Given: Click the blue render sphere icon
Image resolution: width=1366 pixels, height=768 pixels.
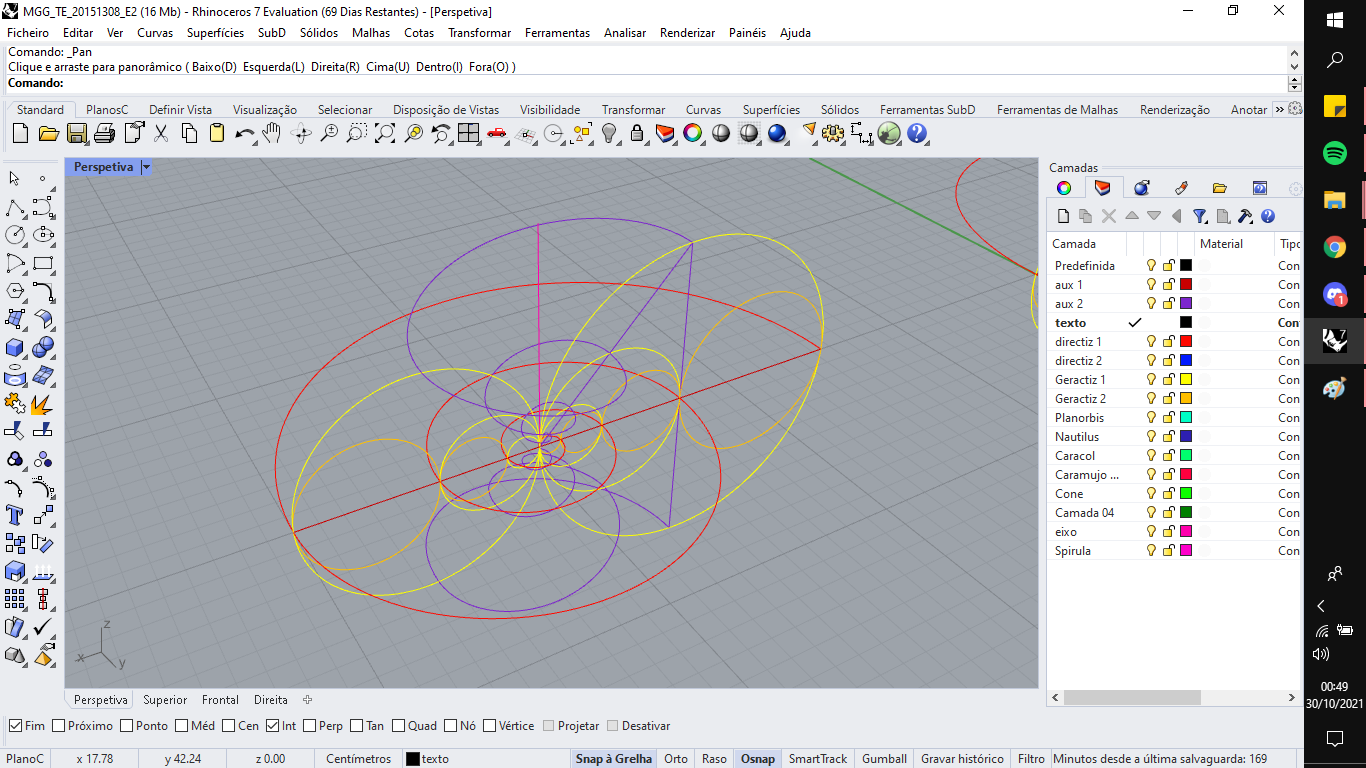Looking at the screenshot, I should click(x=777, y=133).
